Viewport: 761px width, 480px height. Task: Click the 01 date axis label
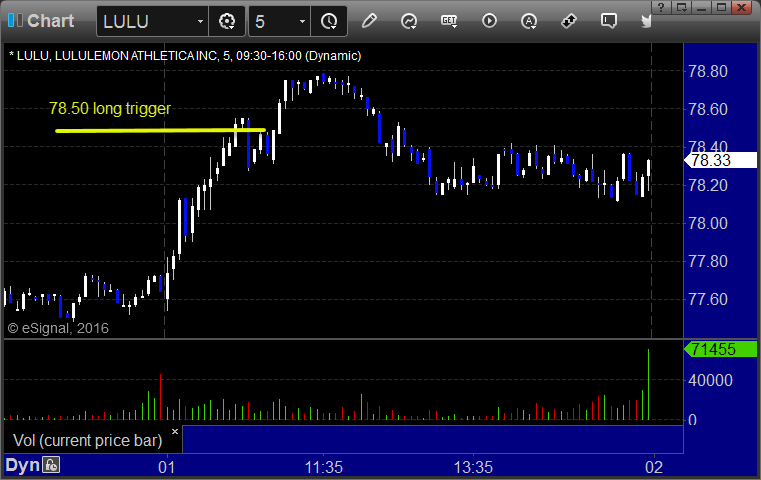[166, 467]
